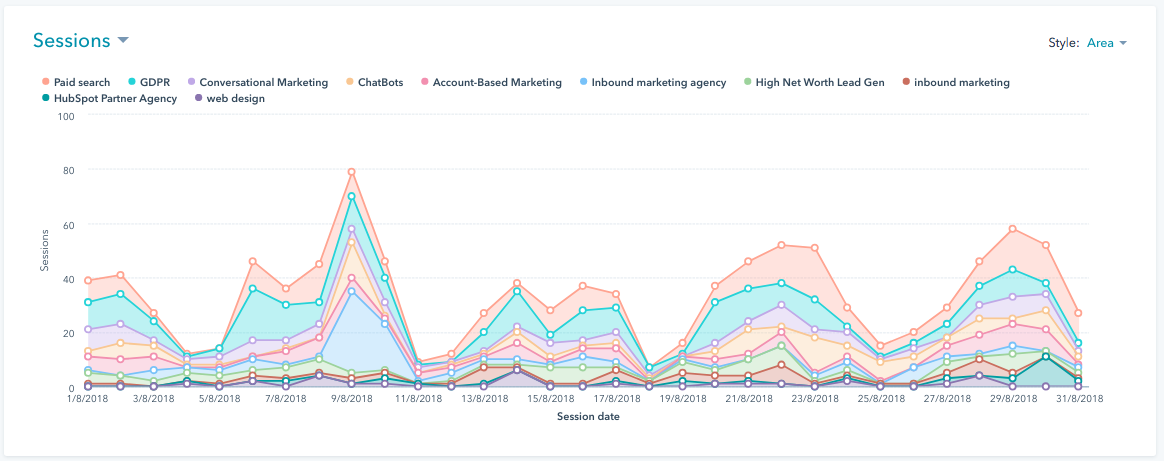This screenshot has width=1164, height=461.
Task: Toggle the ChatBots legend series
Action: (373, 82)
